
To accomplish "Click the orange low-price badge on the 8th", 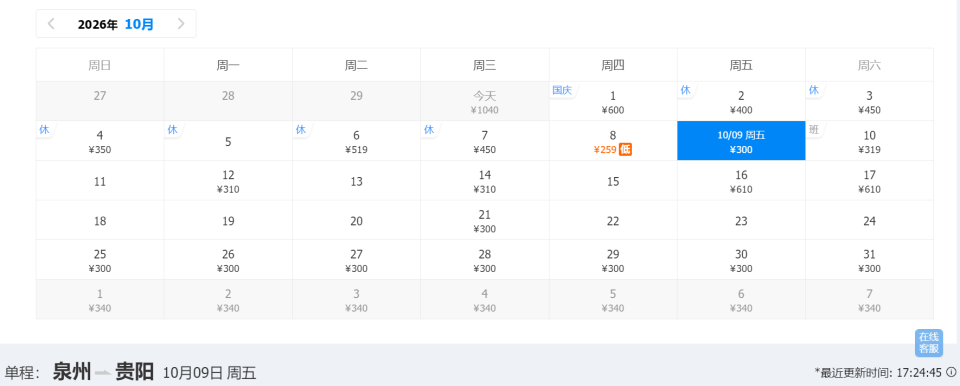I will [625, 149].
